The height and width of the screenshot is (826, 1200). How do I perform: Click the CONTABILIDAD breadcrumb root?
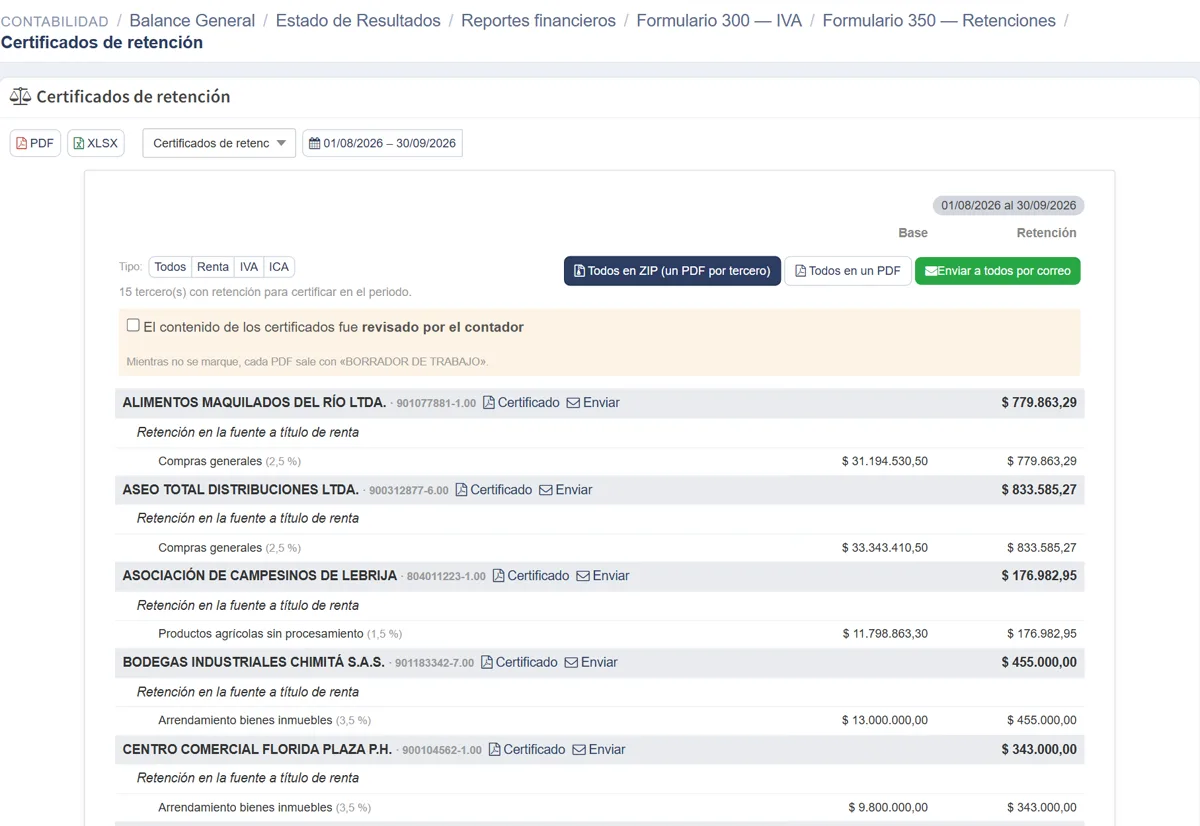coord(55,21)
